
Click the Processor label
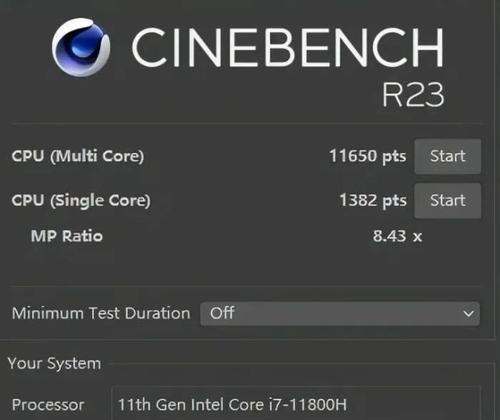48,405
